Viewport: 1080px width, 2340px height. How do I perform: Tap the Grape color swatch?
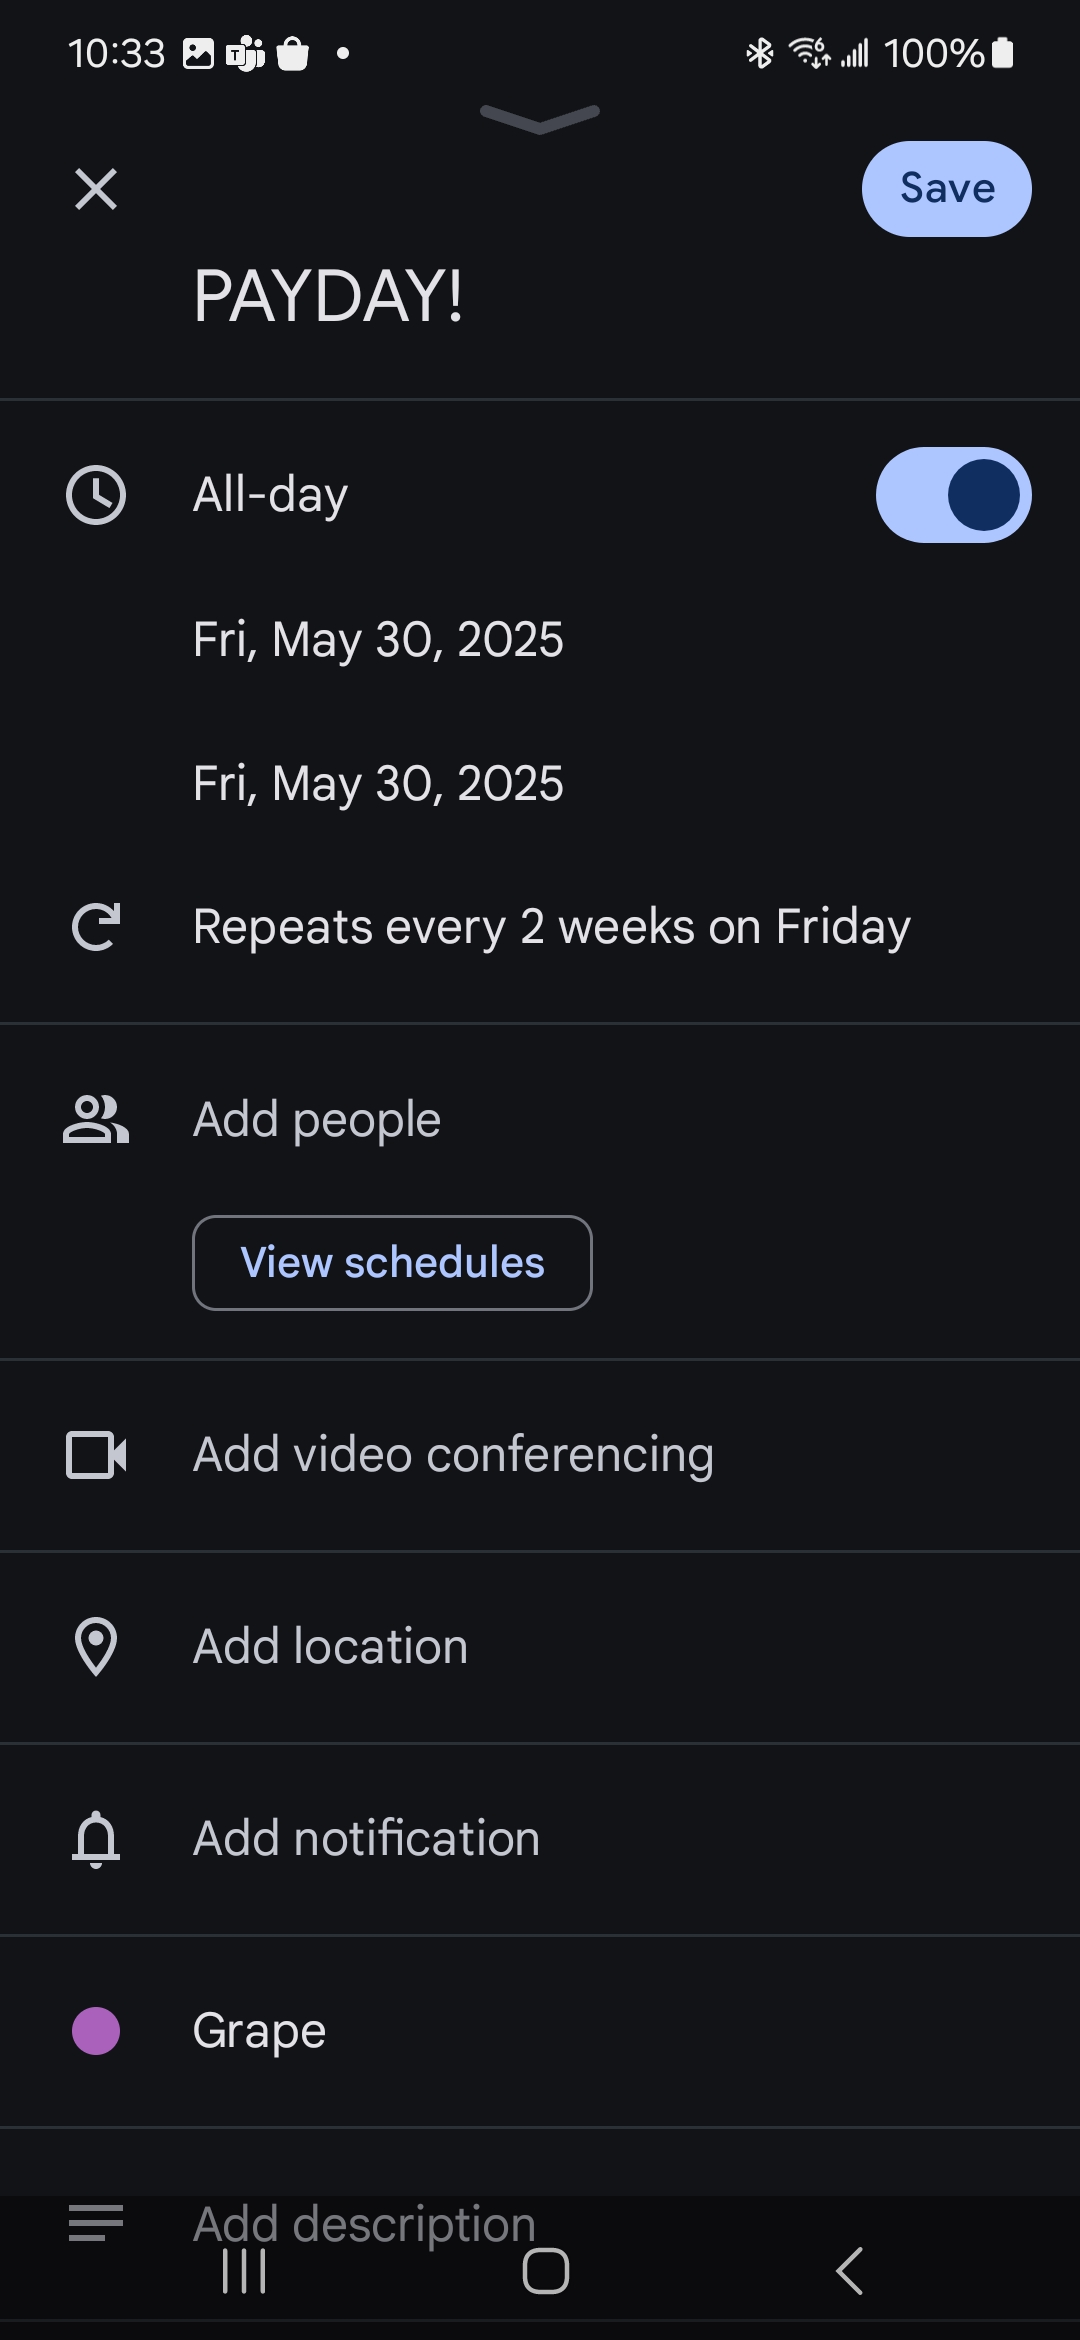(x=96, y=2031)
